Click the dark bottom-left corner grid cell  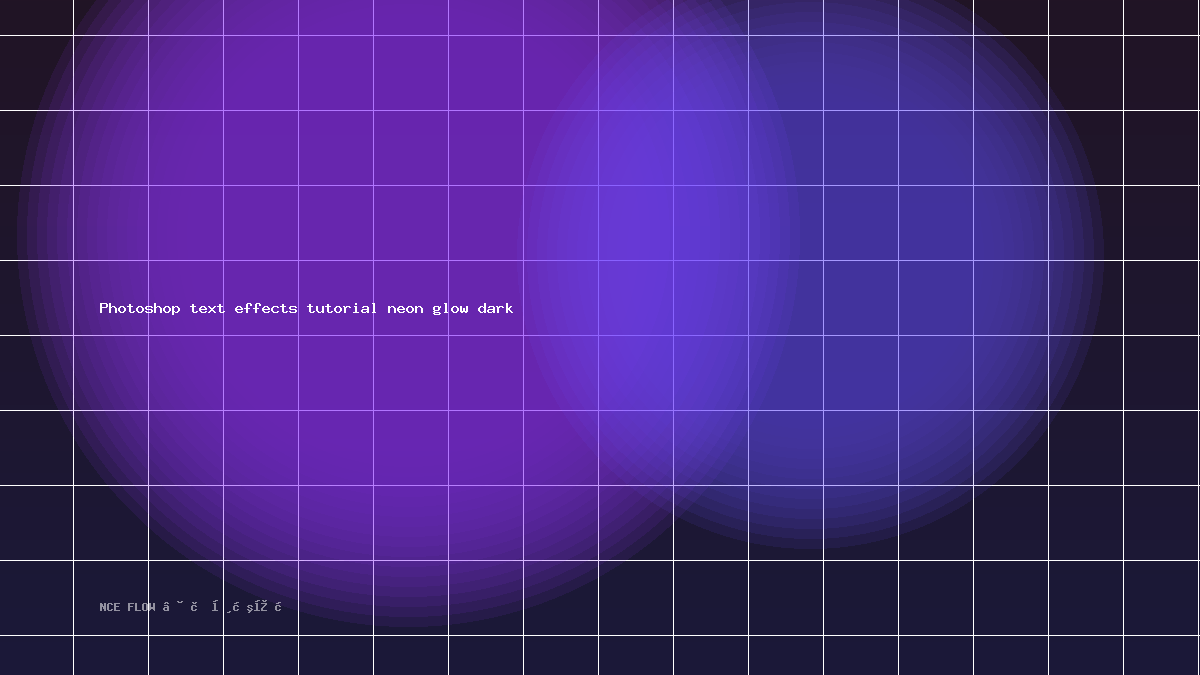(x=36, y=655)
